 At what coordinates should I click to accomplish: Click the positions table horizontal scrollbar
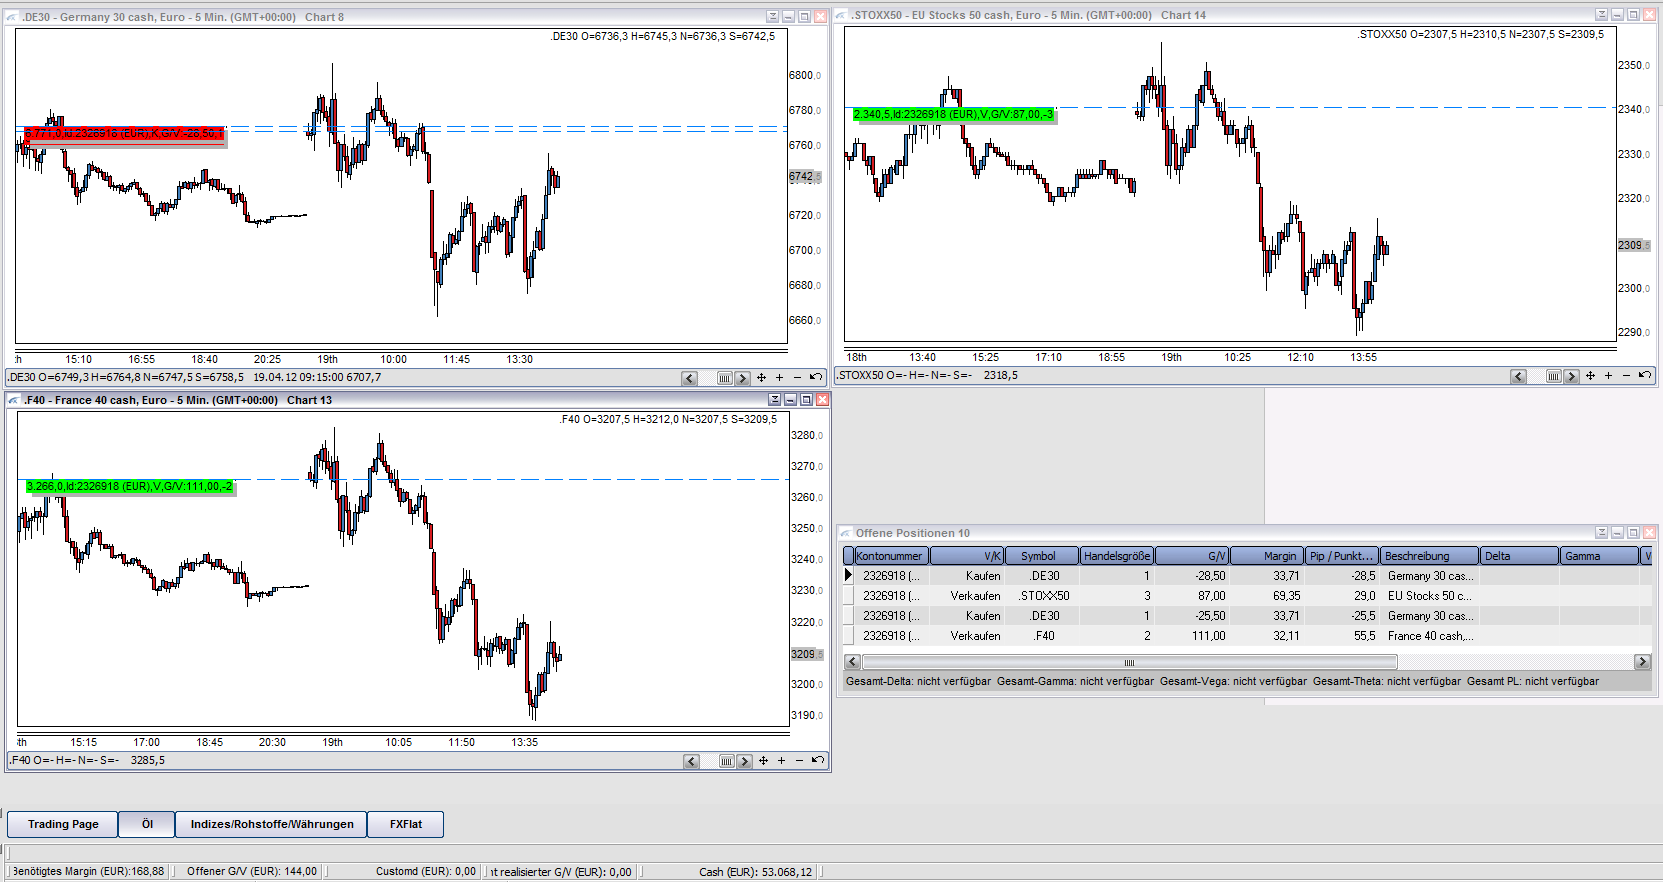click(x=1129, y=662)
